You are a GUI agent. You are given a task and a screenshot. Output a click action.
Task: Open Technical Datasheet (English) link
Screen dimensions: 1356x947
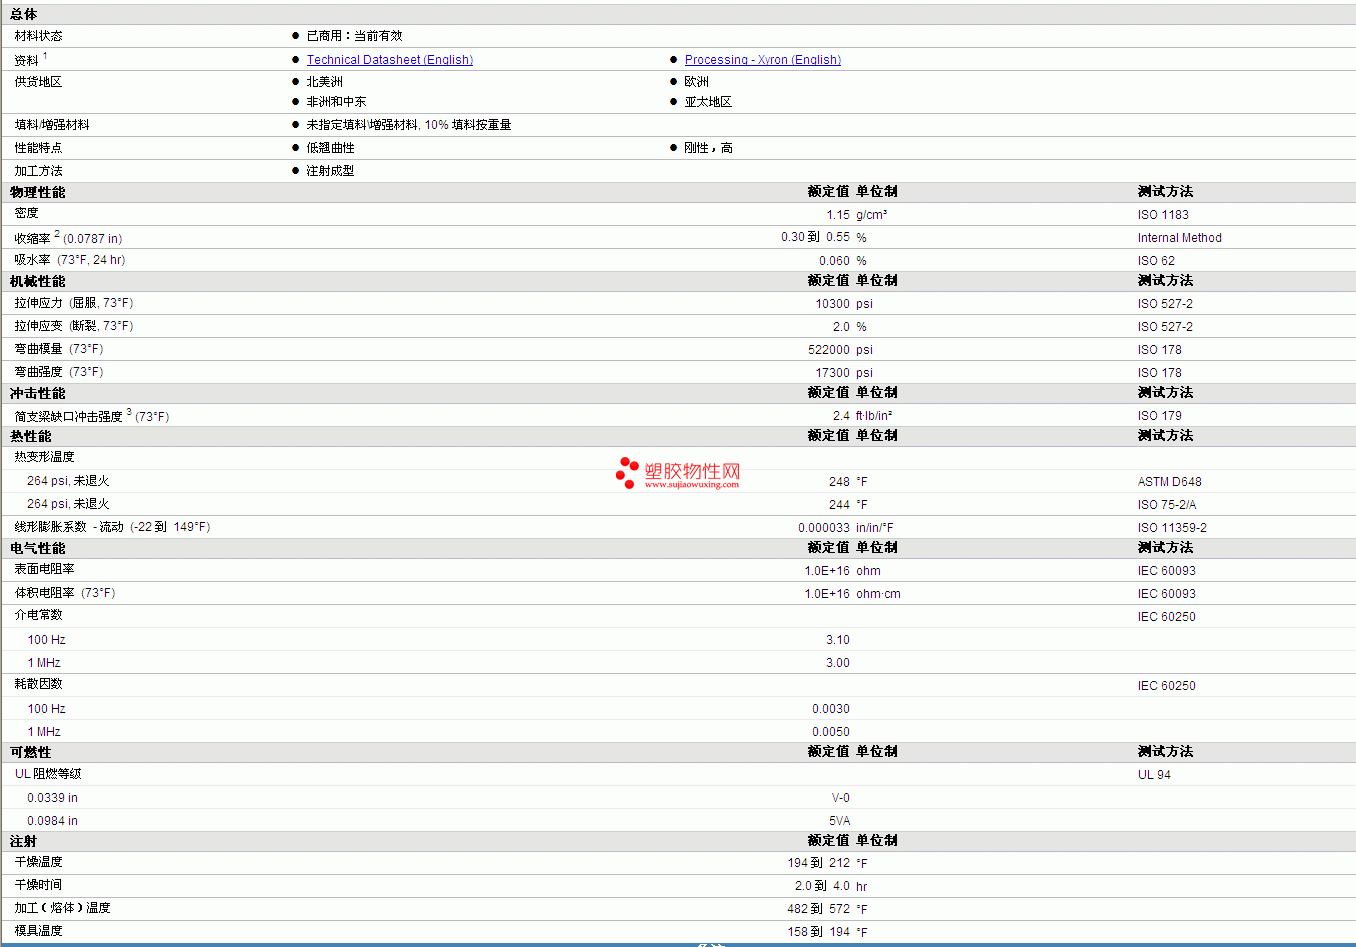[x=390, y=60]
